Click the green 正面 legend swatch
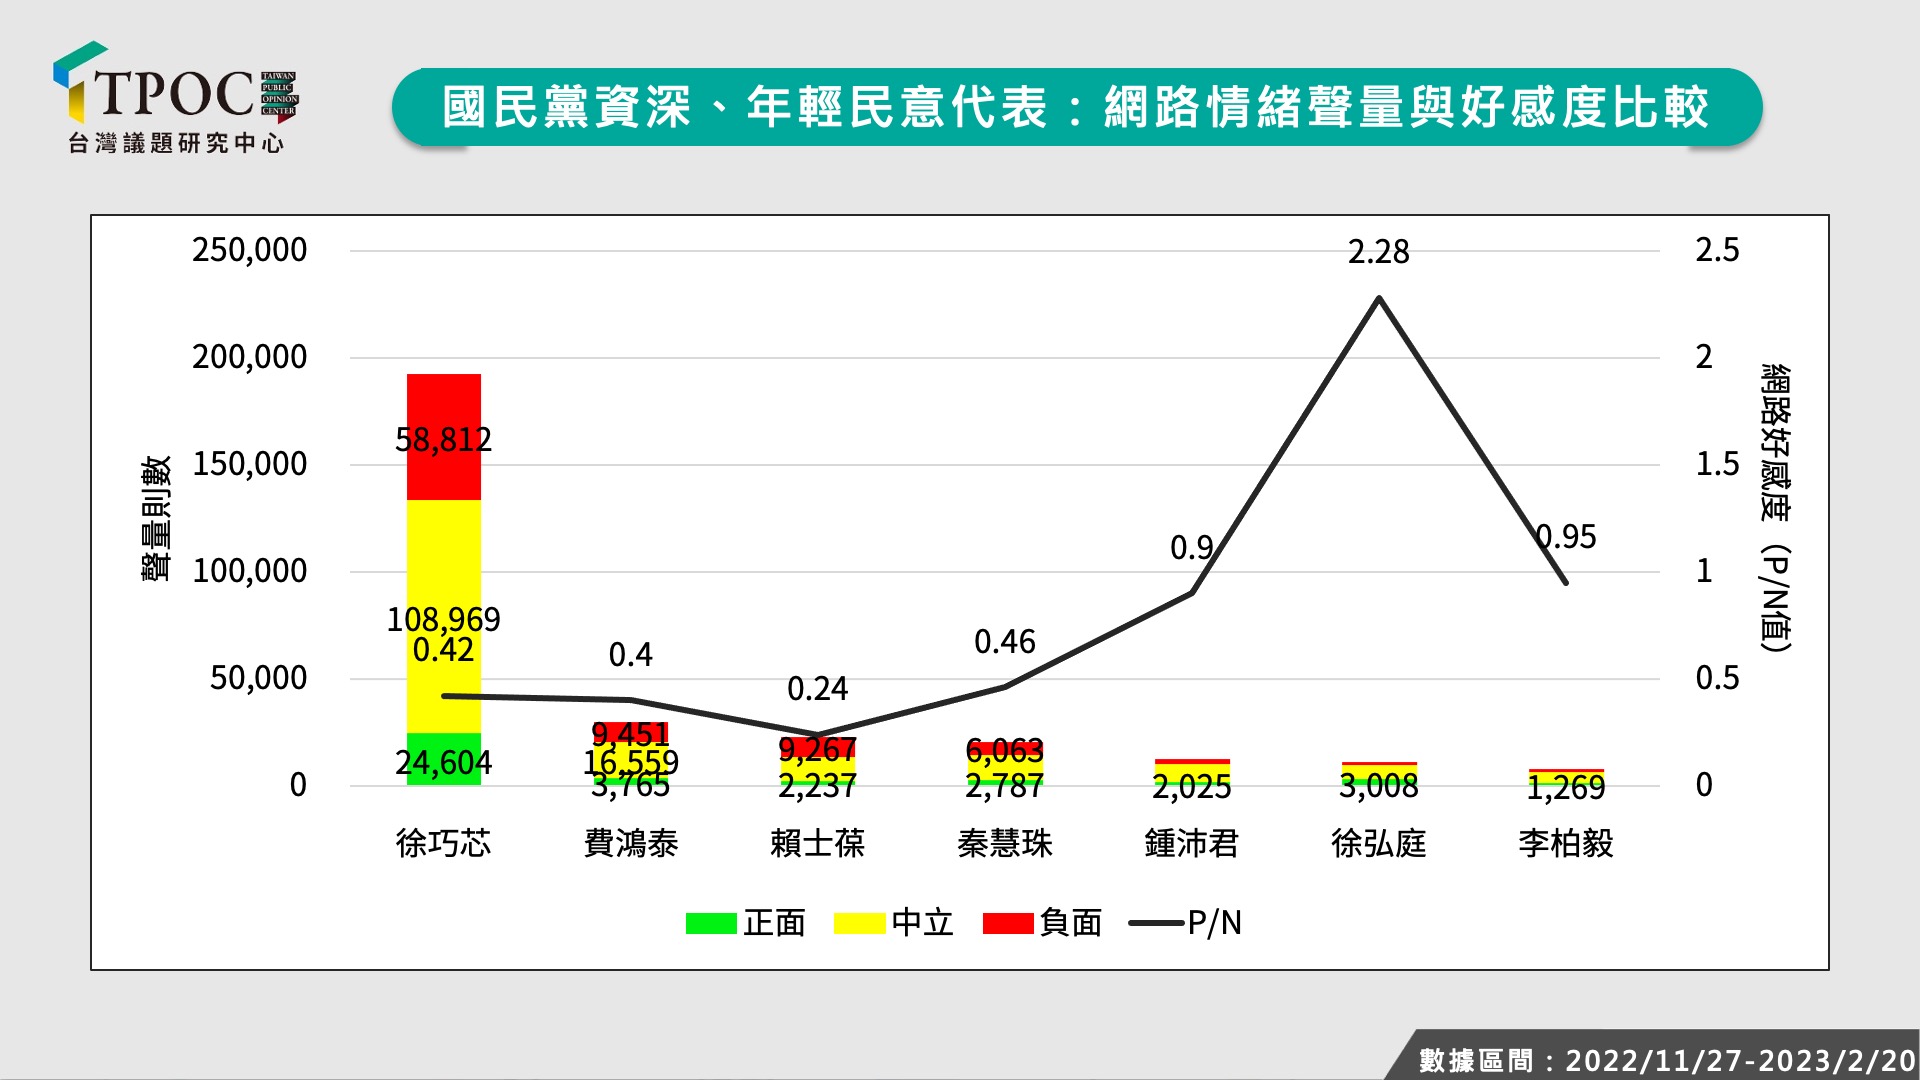 point(711,923)
